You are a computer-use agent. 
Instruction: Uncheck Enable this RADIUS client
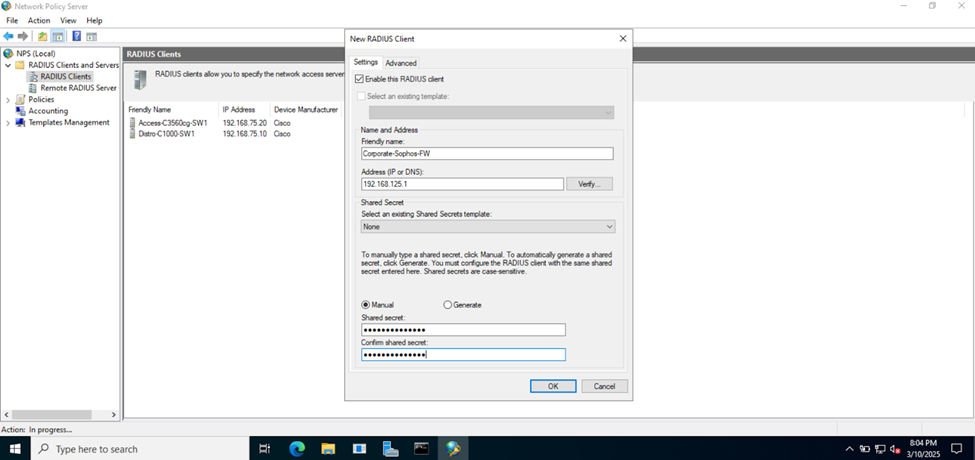(x=359, y=79)
